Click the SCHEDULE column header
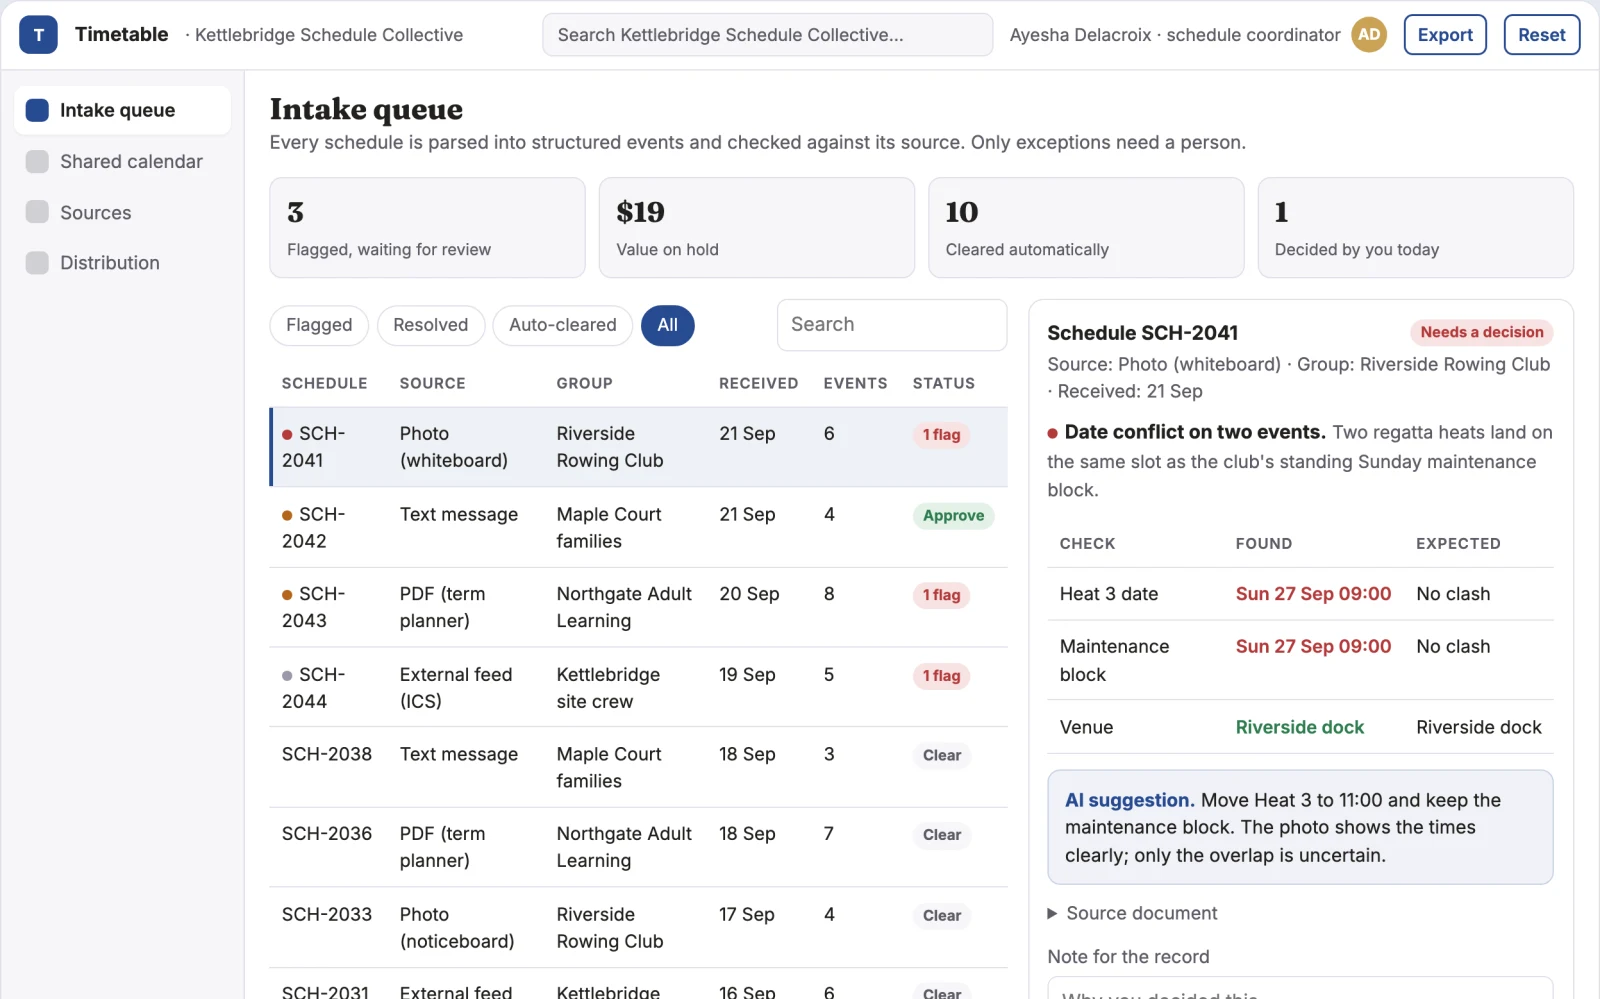1600x999 pixels. pos(324,383)
